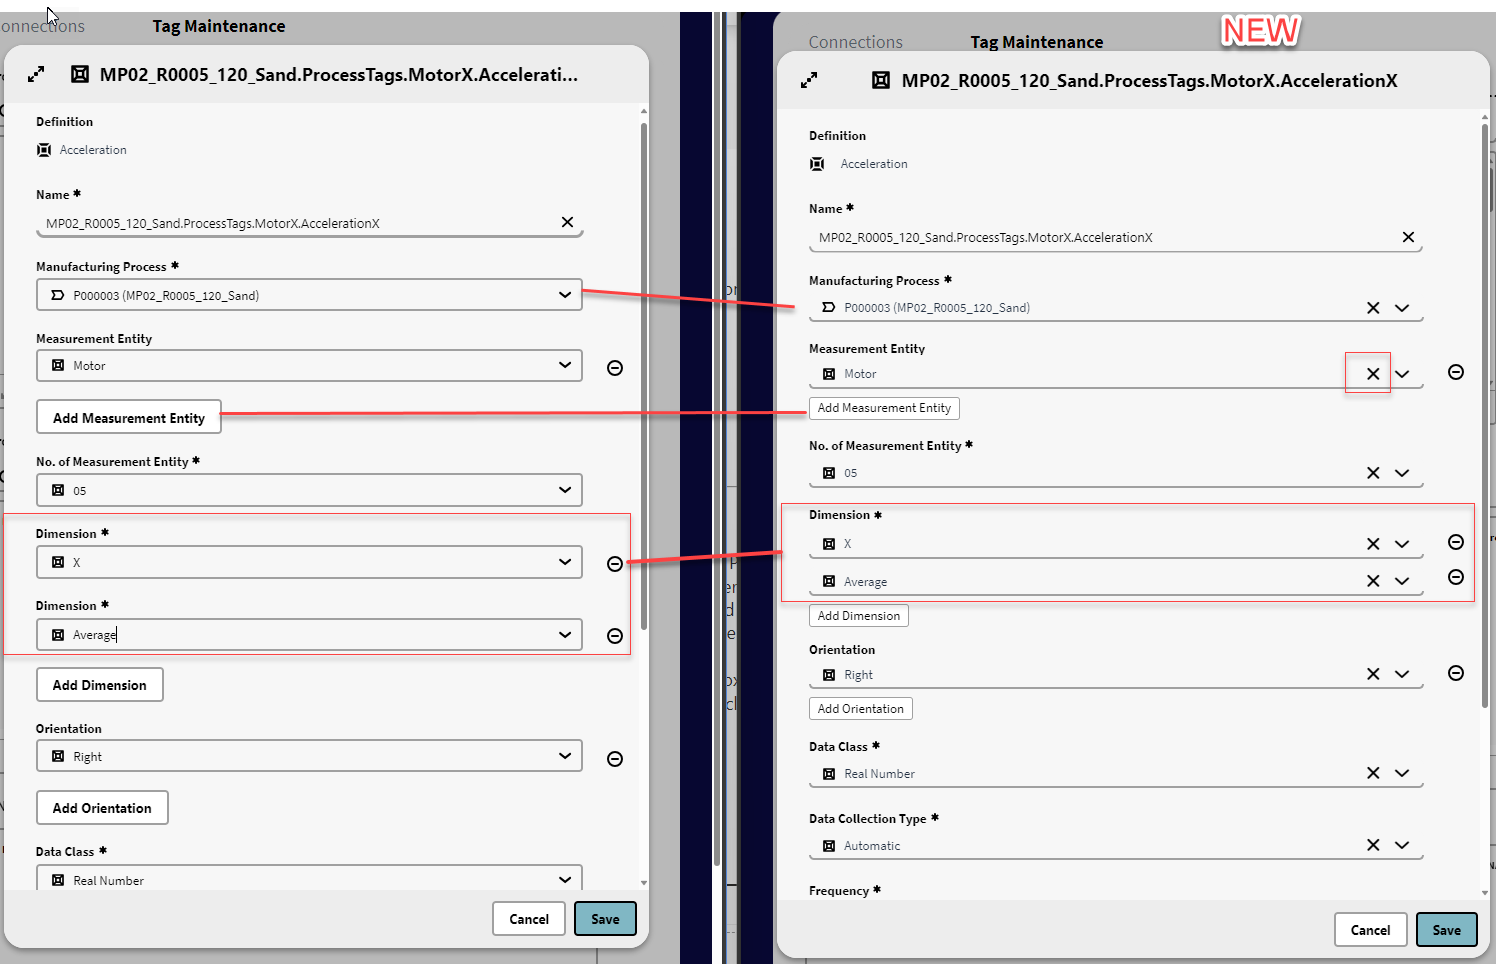Image resolution: width=1496 pixels, height=964 pixels.
Task: Click the expand arrows icon in the NEW dialog
Action: click(x=809, y=80)
